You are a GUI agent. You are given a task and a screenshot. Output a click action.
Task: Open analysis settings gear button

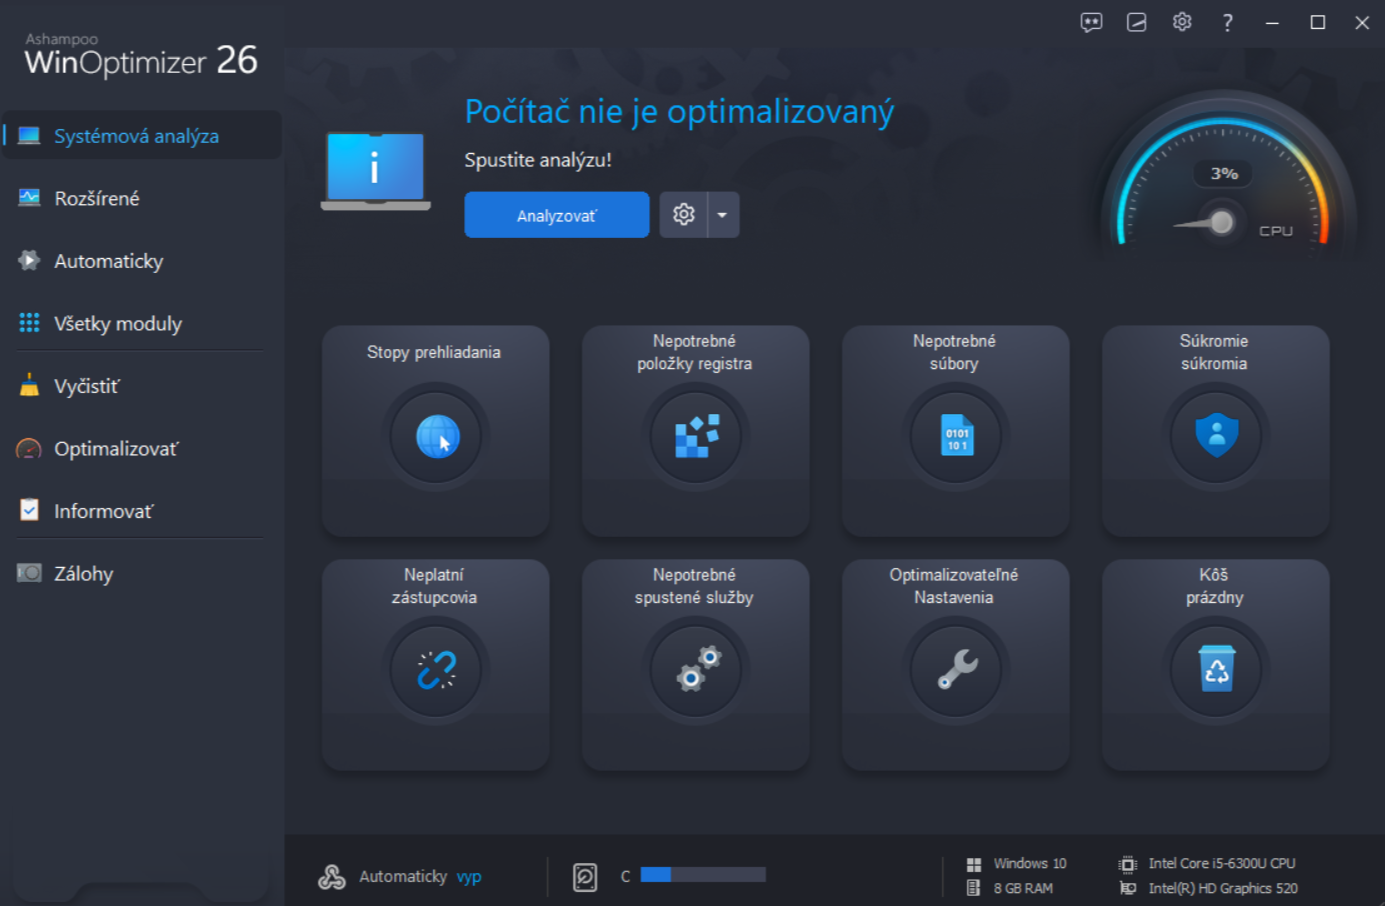pyautogui.click(x=684, y=215)
